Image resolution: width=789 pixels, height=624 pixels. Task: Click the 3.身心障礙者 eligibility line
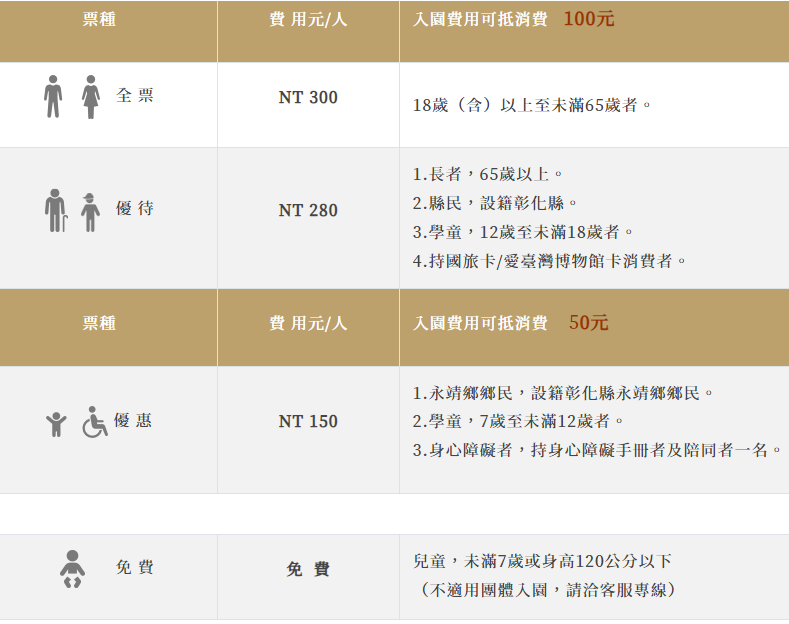click(x=597, y=450)
